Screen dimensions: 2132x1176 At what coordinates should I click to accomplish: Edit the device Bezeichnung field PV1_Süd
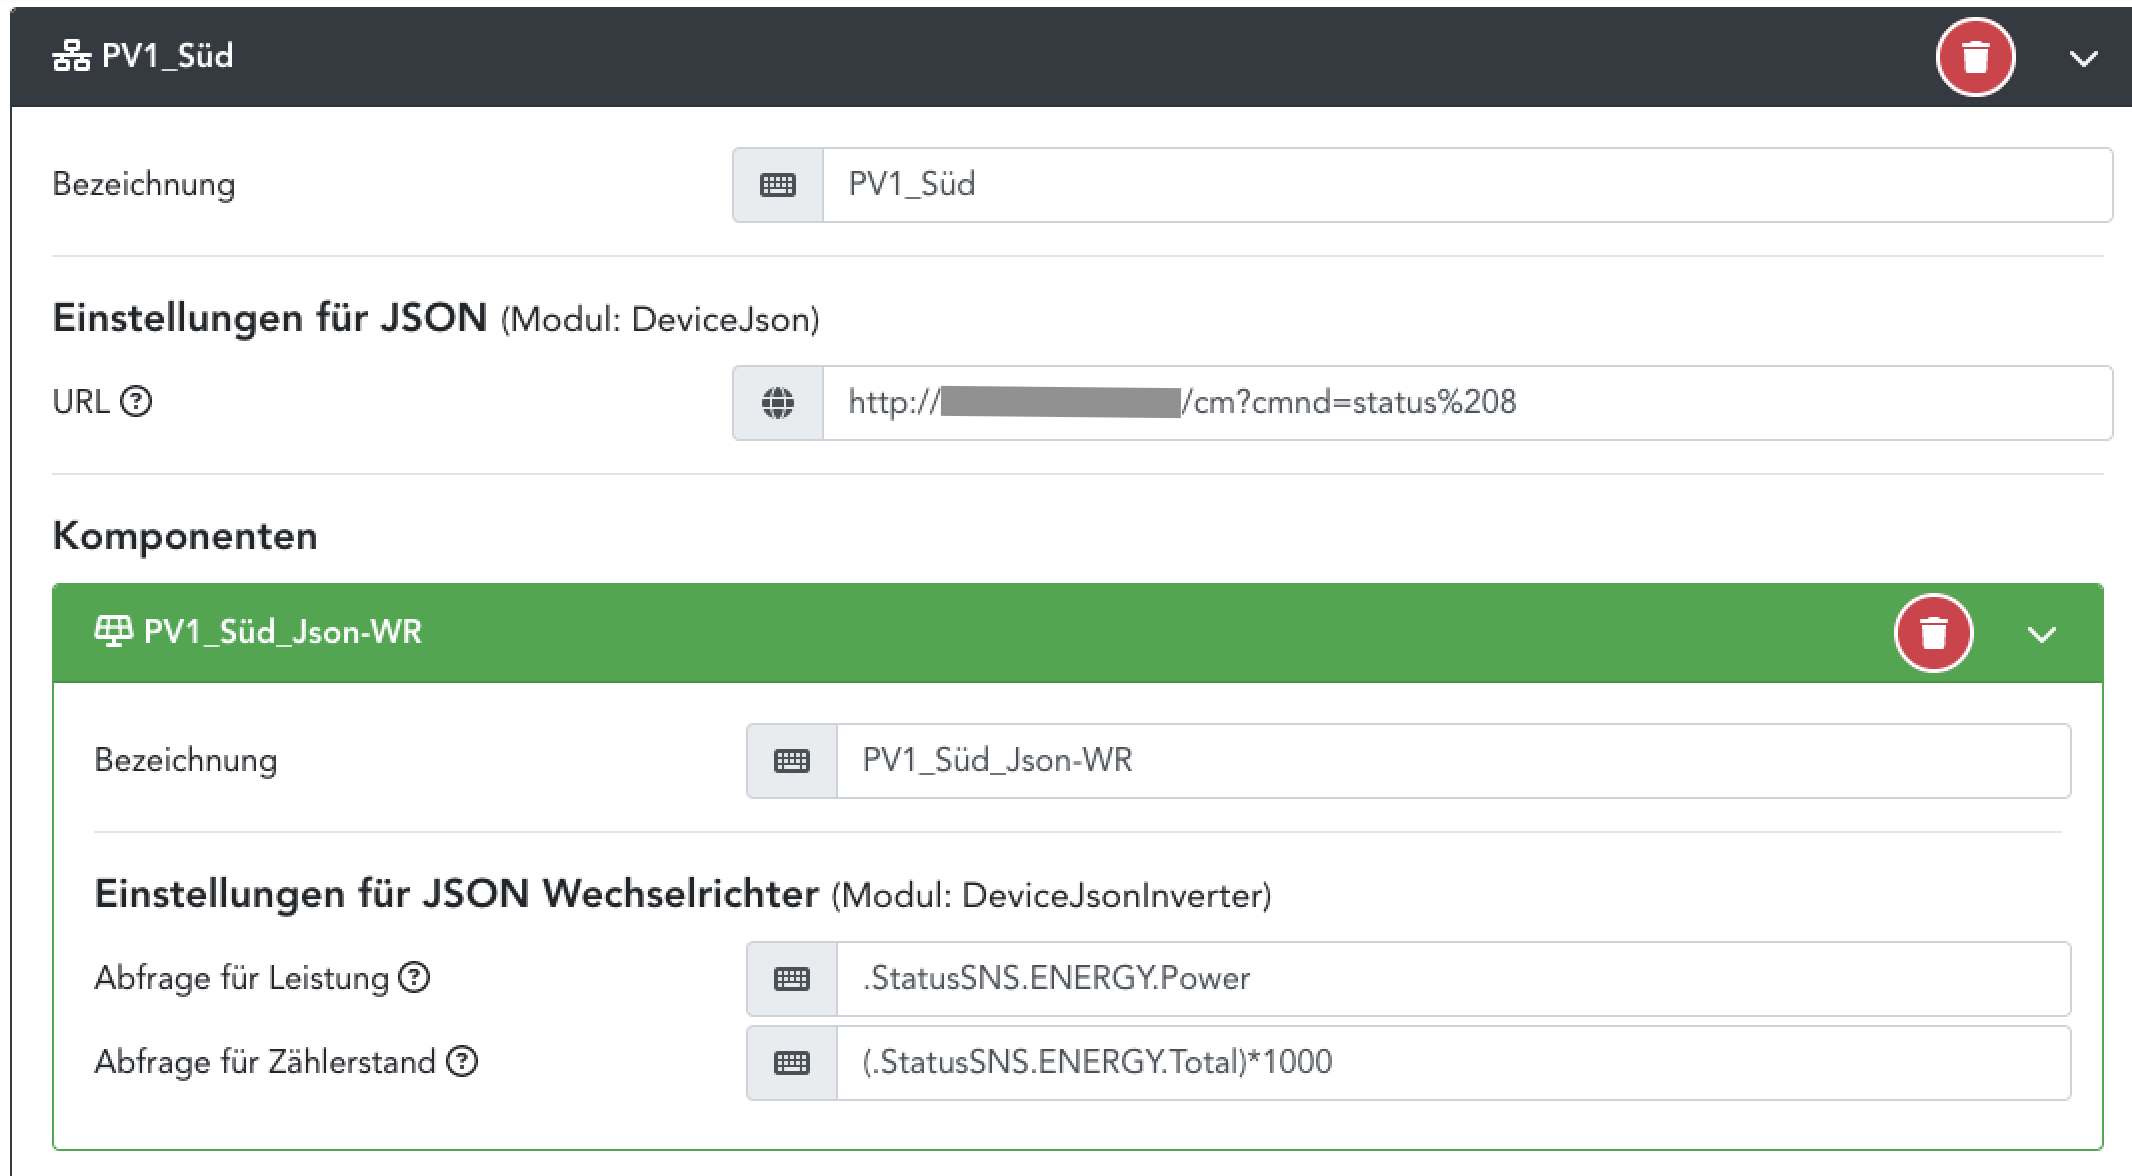tap(1466, 185)
